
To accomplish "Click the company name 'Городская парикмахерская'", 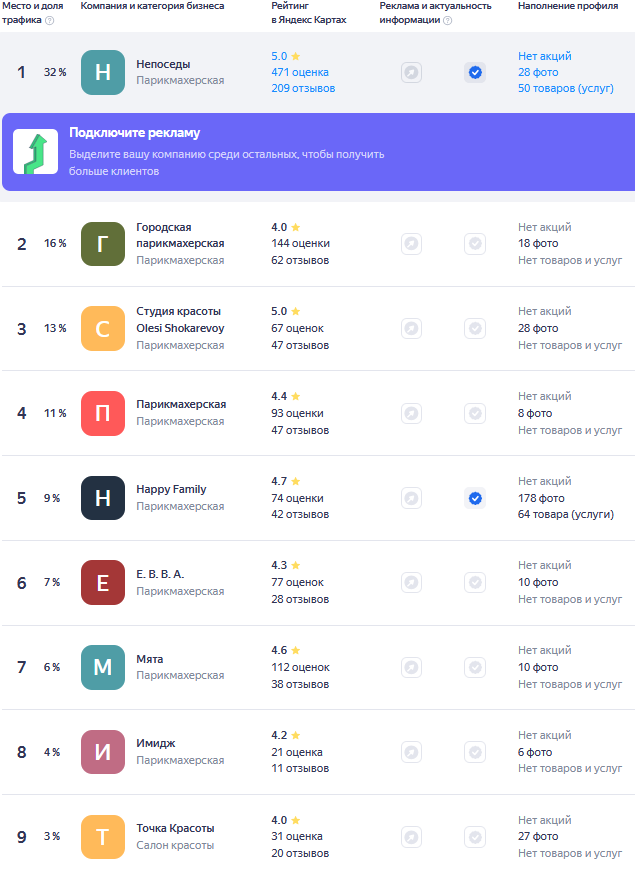I will (180, 235).
